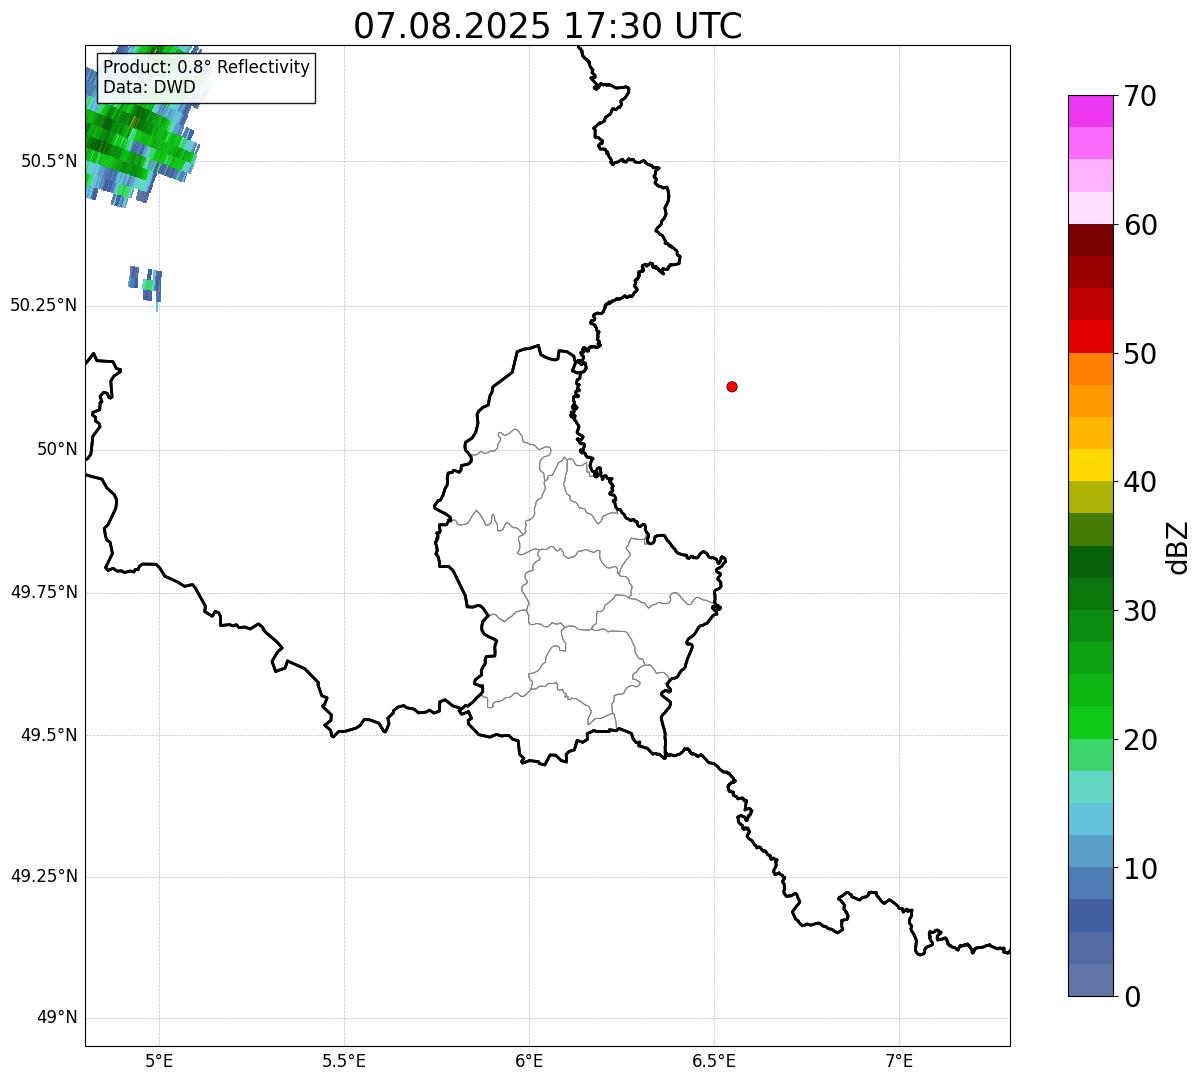Click the 49.25°N latitude label
This screenshot has height=1081, width=1202.
point(44,876)
